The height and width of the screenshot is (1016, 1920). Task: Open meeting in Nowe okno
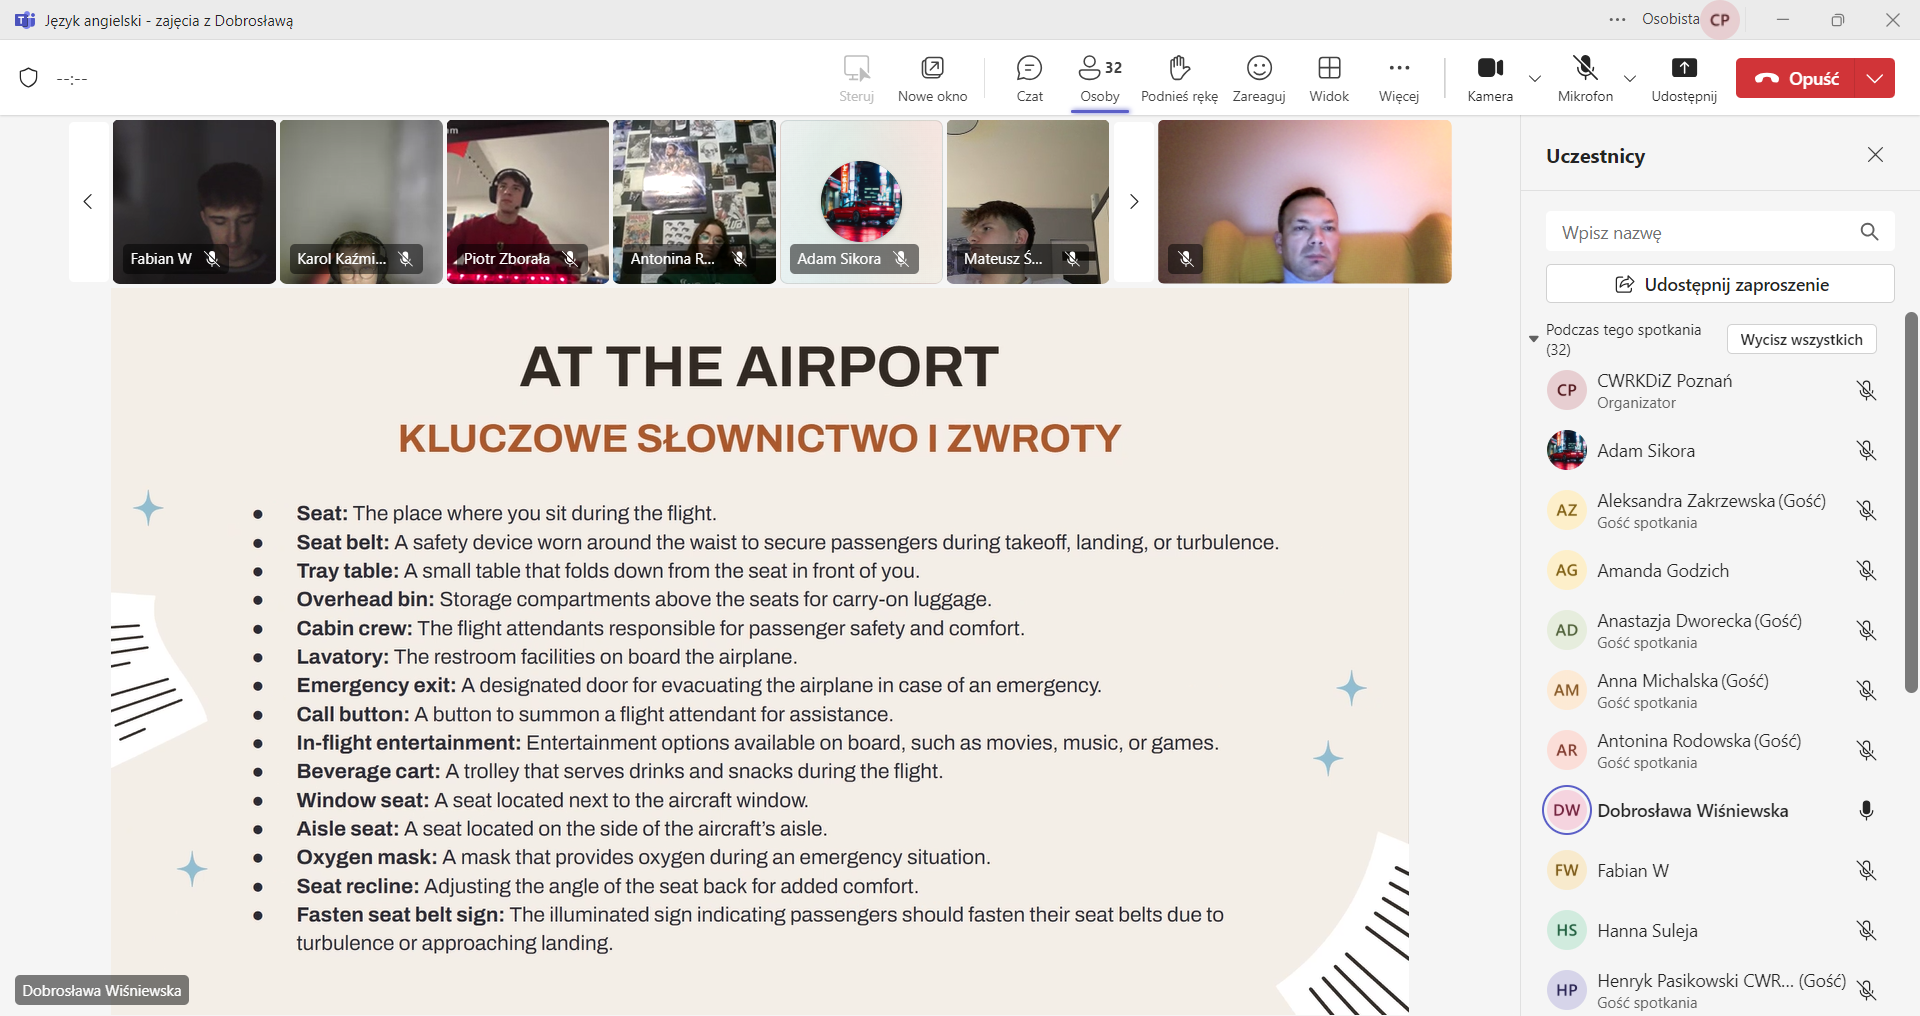[x=932, y=79]
